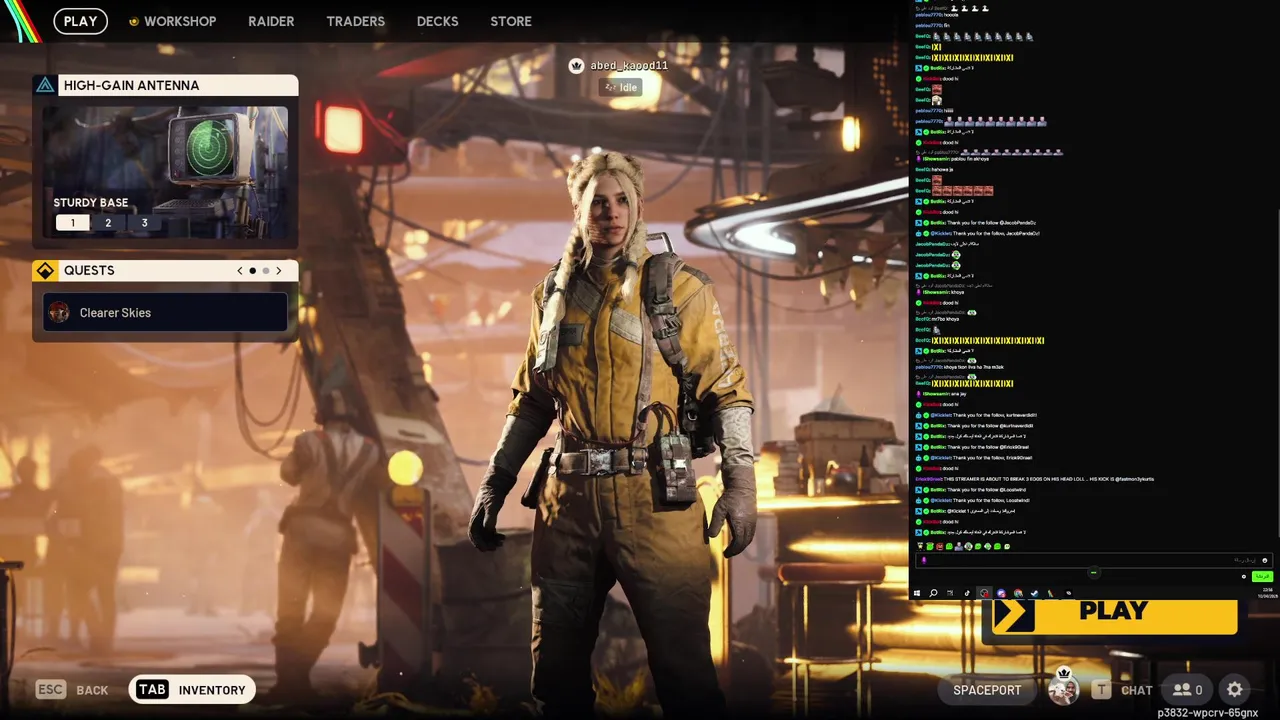Open the STORE tab
Viewport: 1280px width, 720px height.
click(x=511, y=21)
